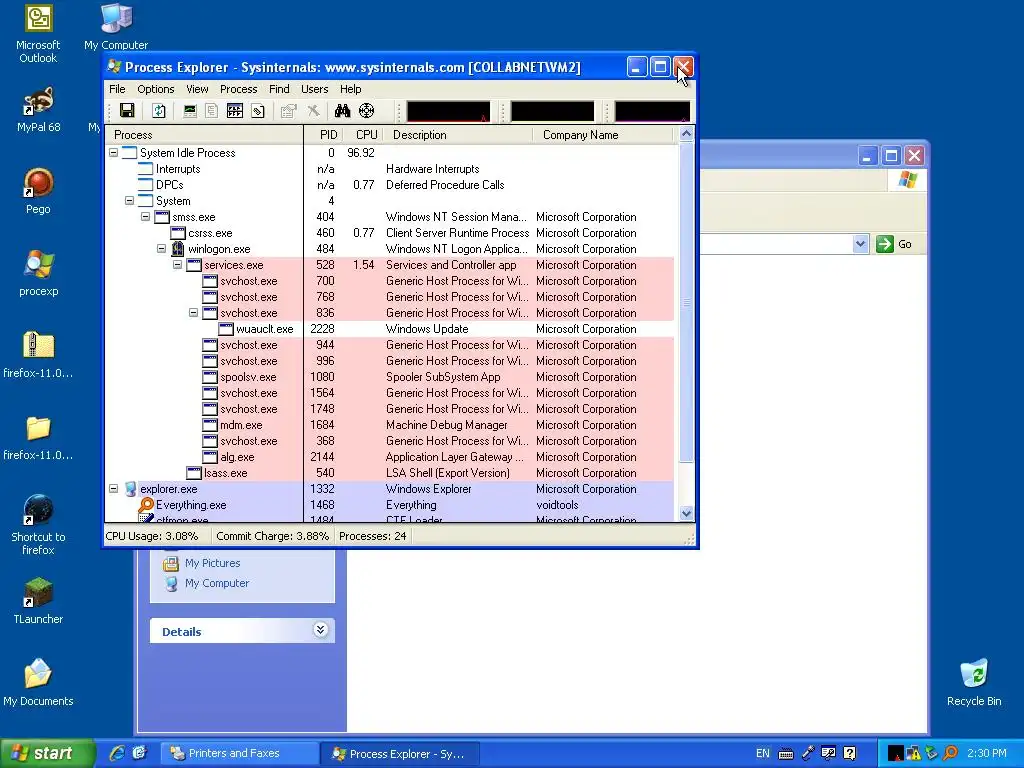Select the Recycle Bin desktop icon
The height and width of the screenshot is (768, 1024).
(x=974, y=682)
